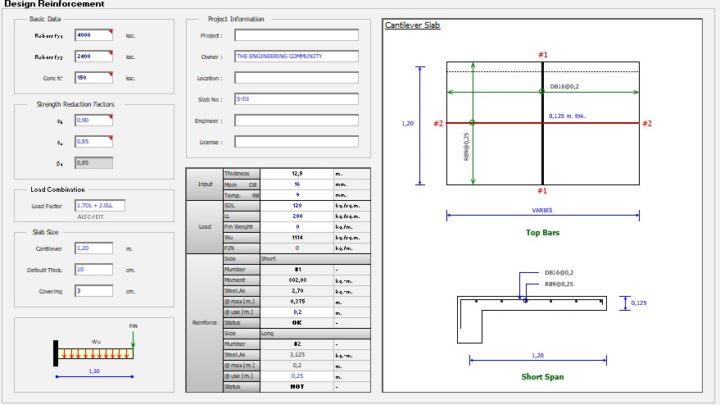Focus the License field
Image resolution: width=720 pixels, height=405 pixels.
pyautogui.click(x=297, y=142)
